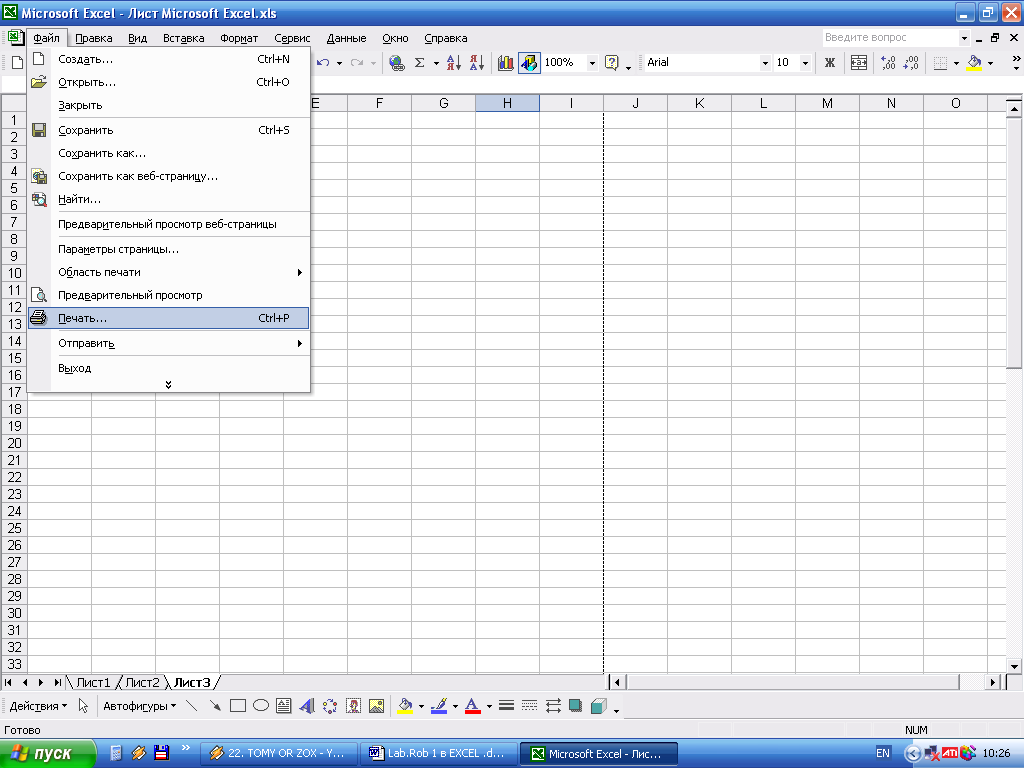Click the Increase Decimal icon
This screenshot has height=768, width=1024.
click(x=888, y=63)
